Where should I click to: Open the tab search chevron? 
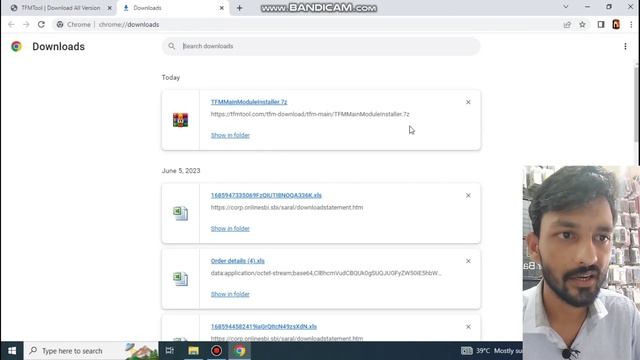tap(566, 7)
